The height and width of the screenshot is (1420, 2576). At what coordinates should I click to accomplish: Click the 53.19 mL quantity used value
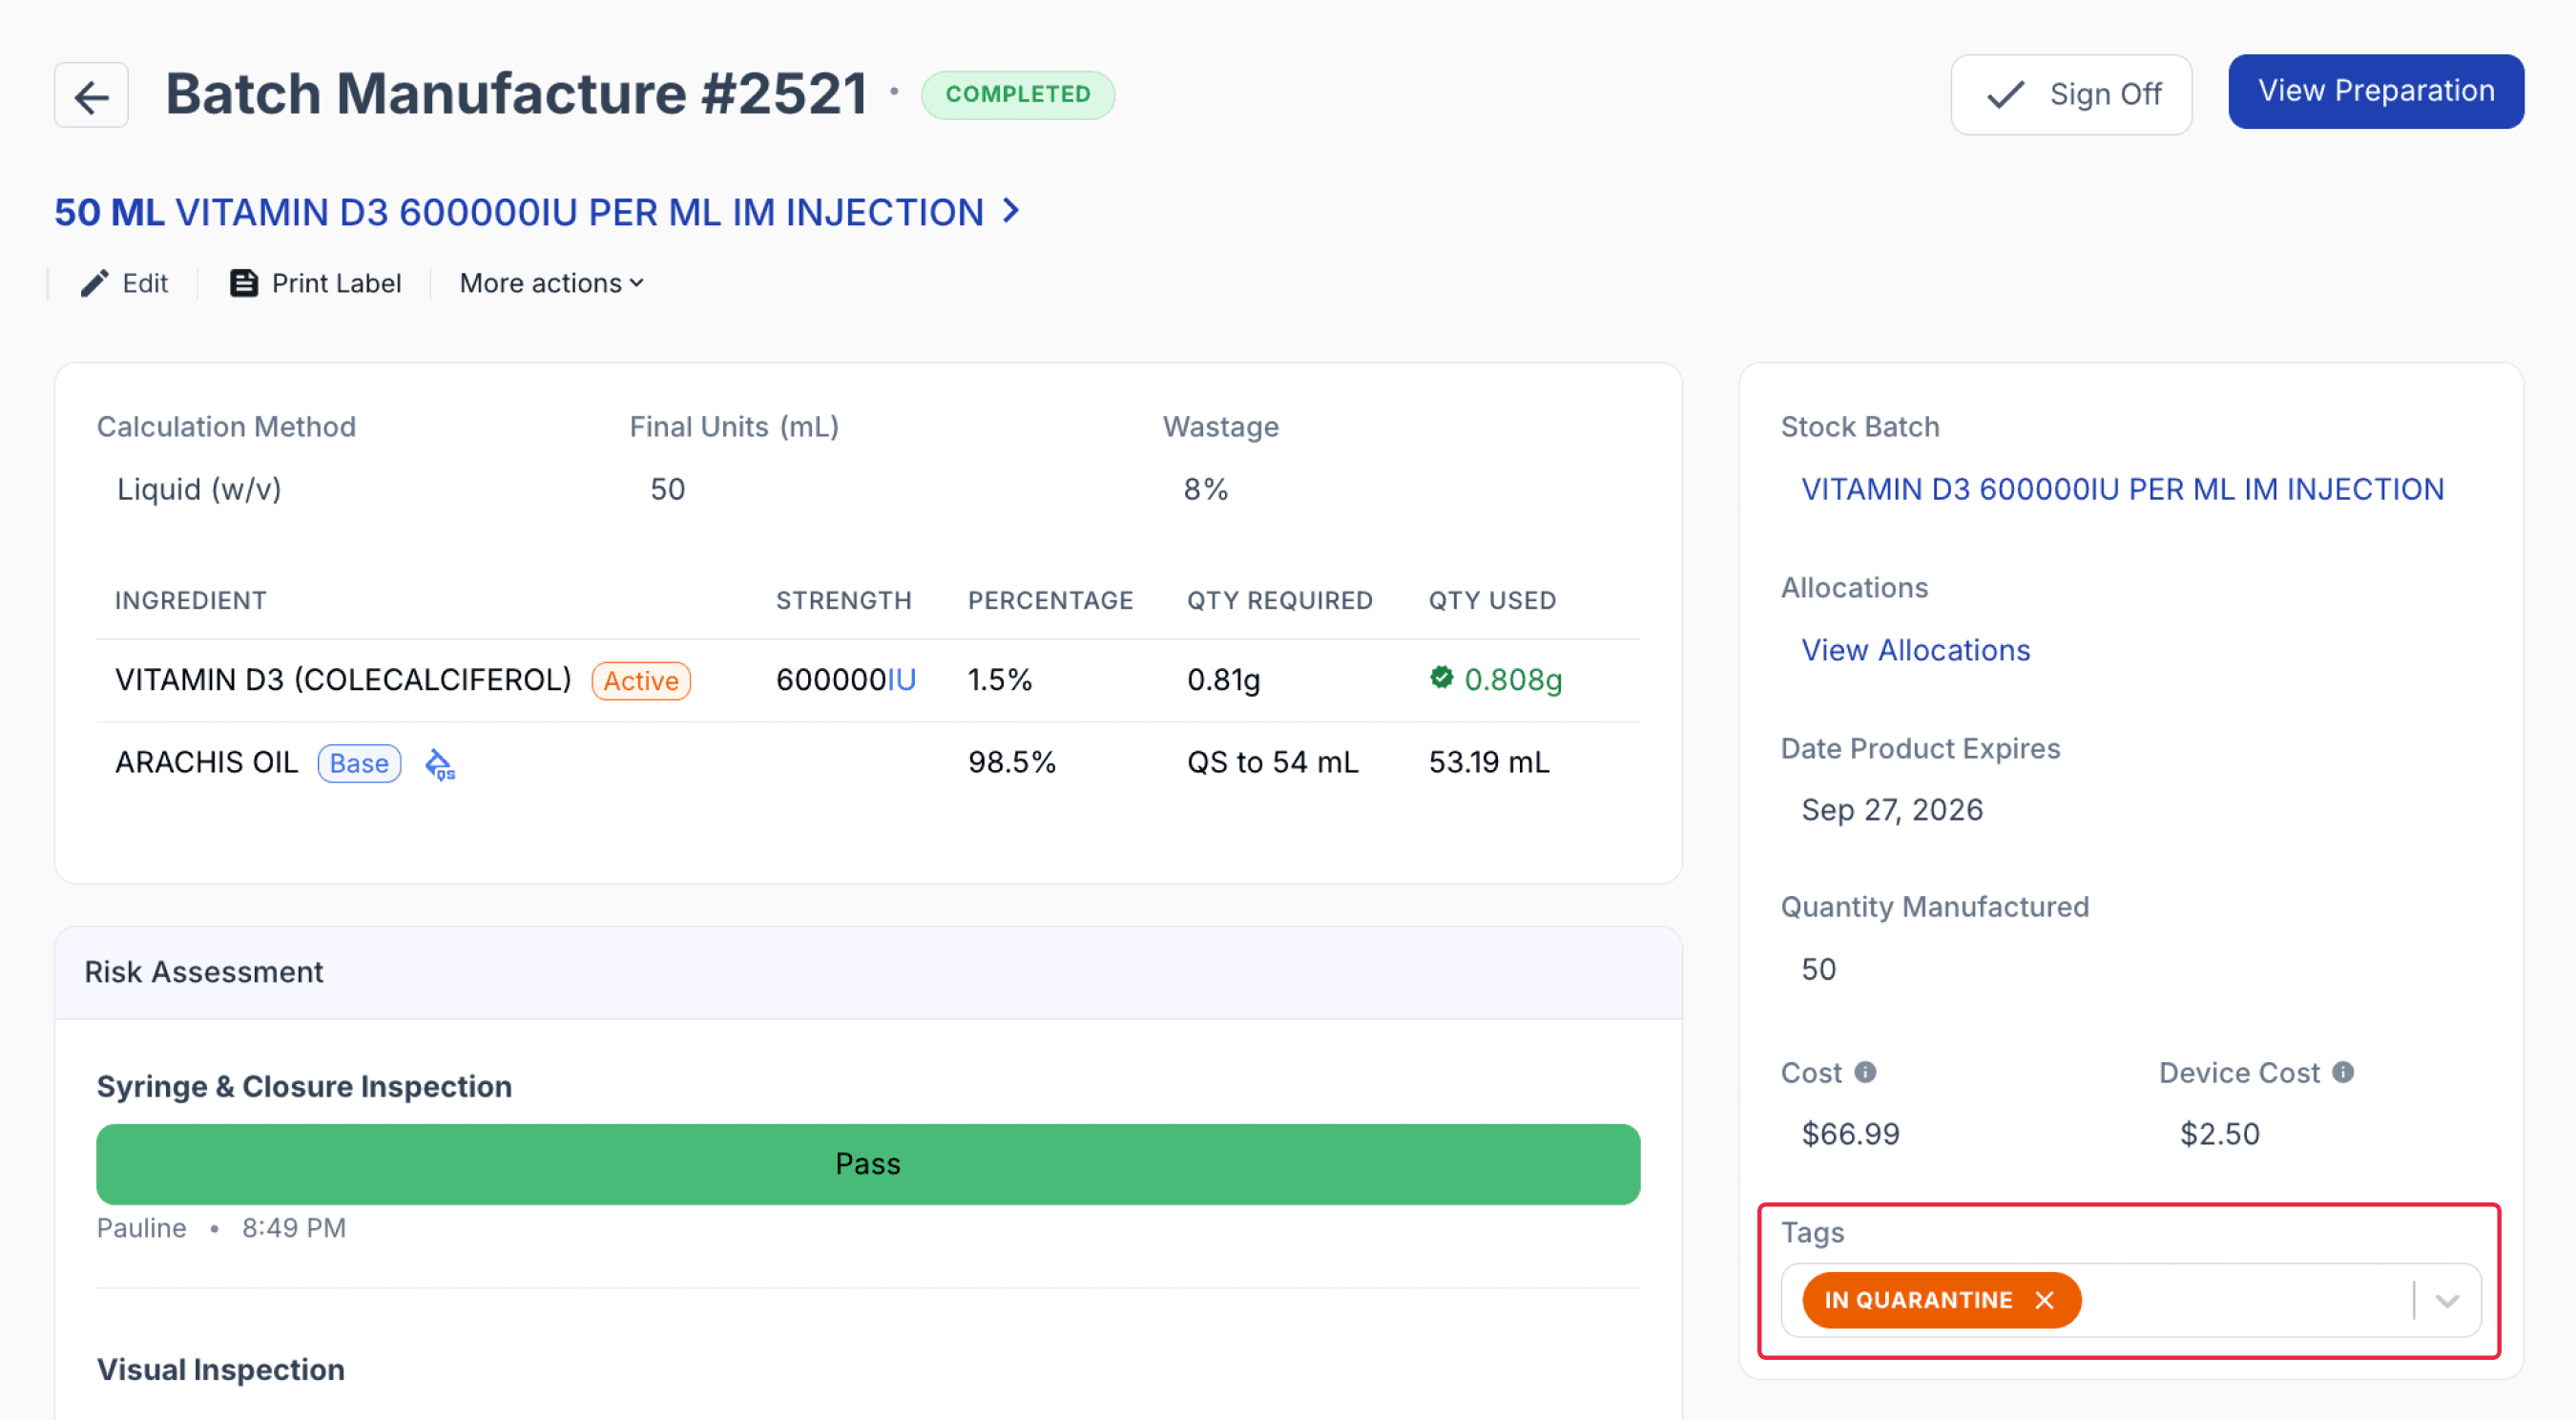pos(1488,763)
